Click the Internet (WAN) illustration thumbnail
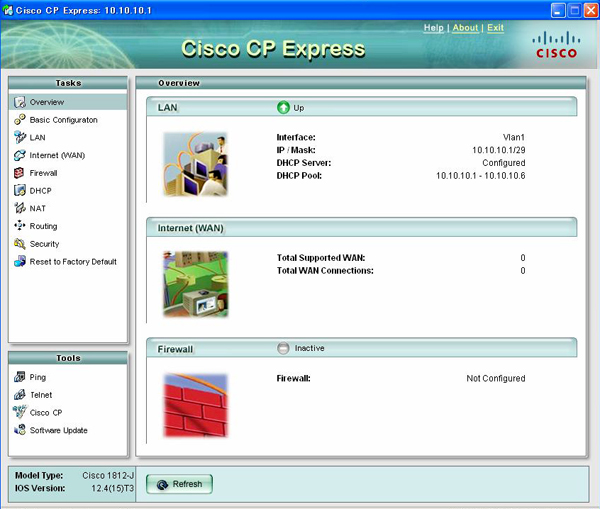Image resolution: width=600 pixels, height=509 pixels. [196, 284]
